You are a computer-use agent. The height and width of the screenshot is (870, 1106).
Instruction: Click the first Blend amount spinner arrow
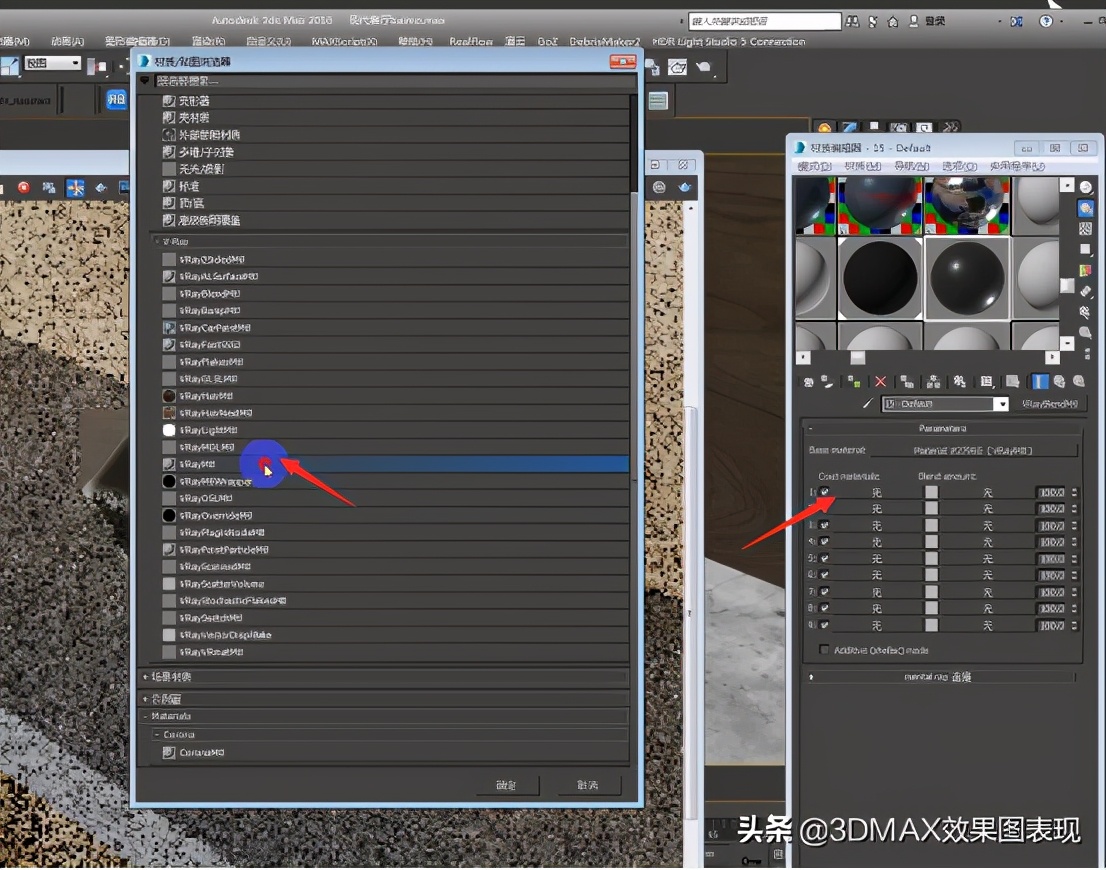(1074, 491)
